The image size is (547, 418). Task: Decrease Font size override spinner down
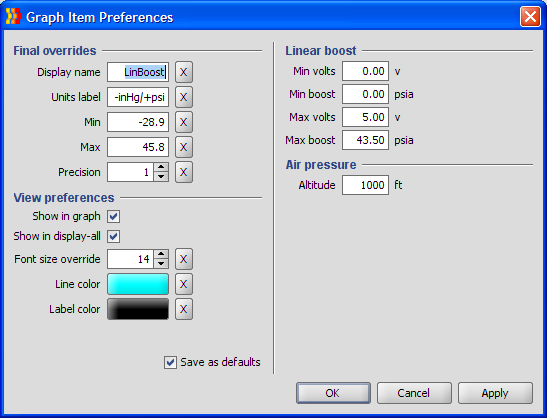[x=161, y=264]
